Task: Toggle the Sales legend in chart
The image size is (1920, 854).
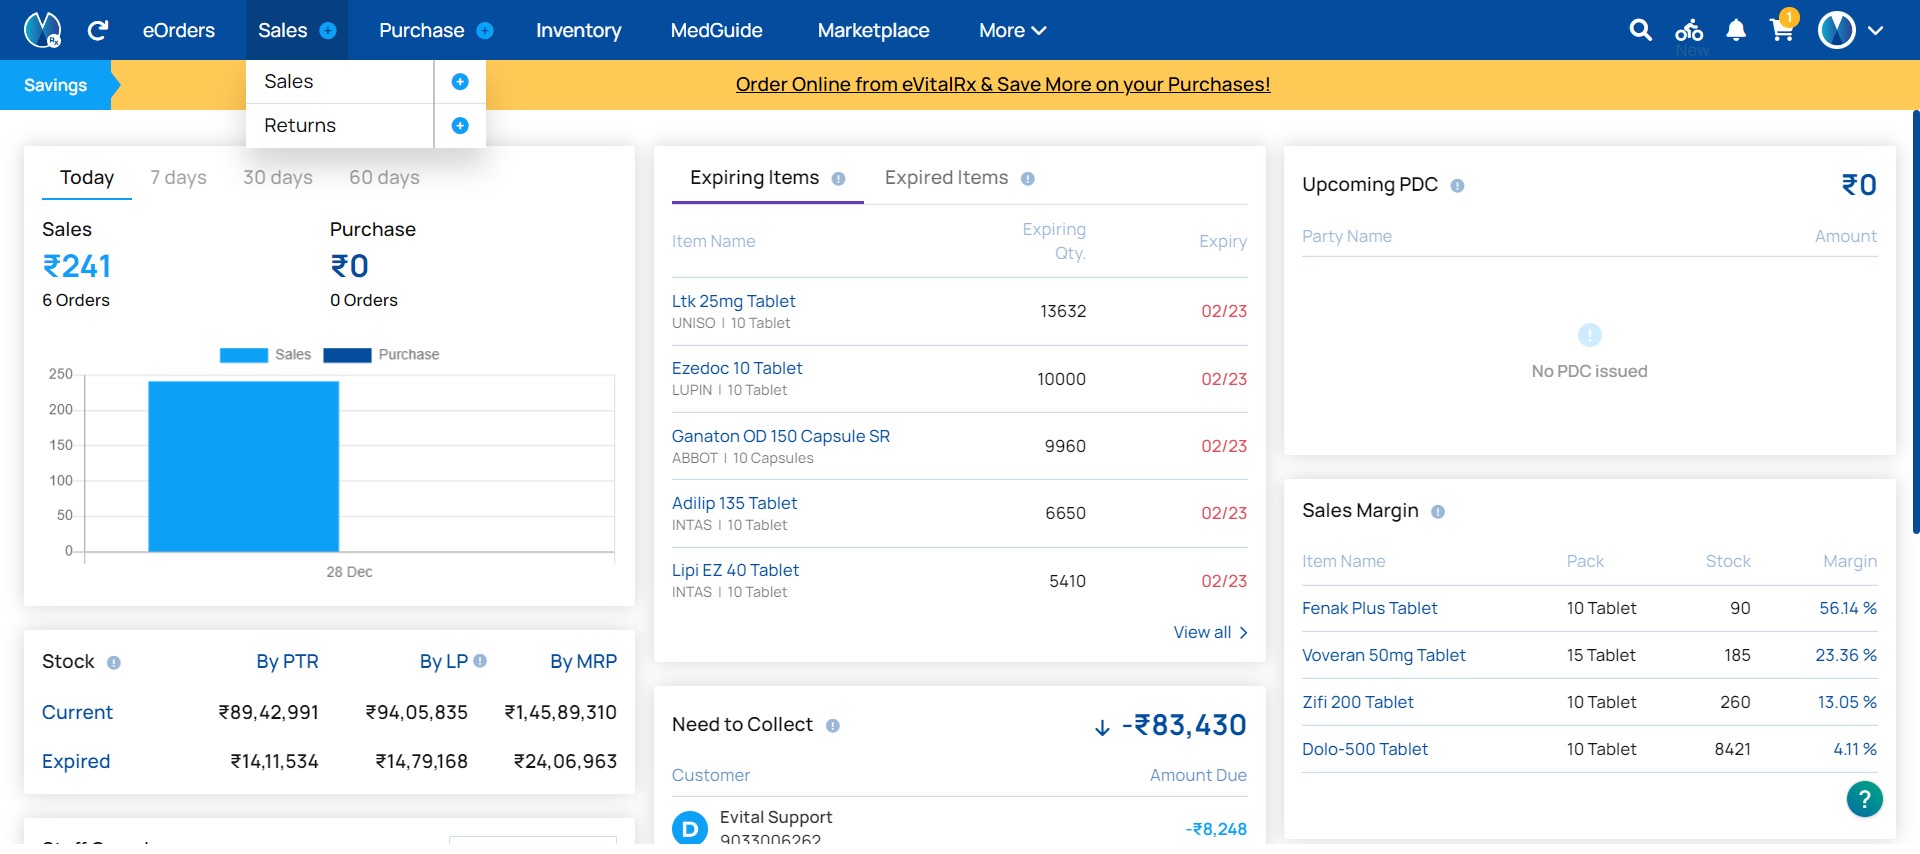Action: pyautogui.click(x=265, y=355)
